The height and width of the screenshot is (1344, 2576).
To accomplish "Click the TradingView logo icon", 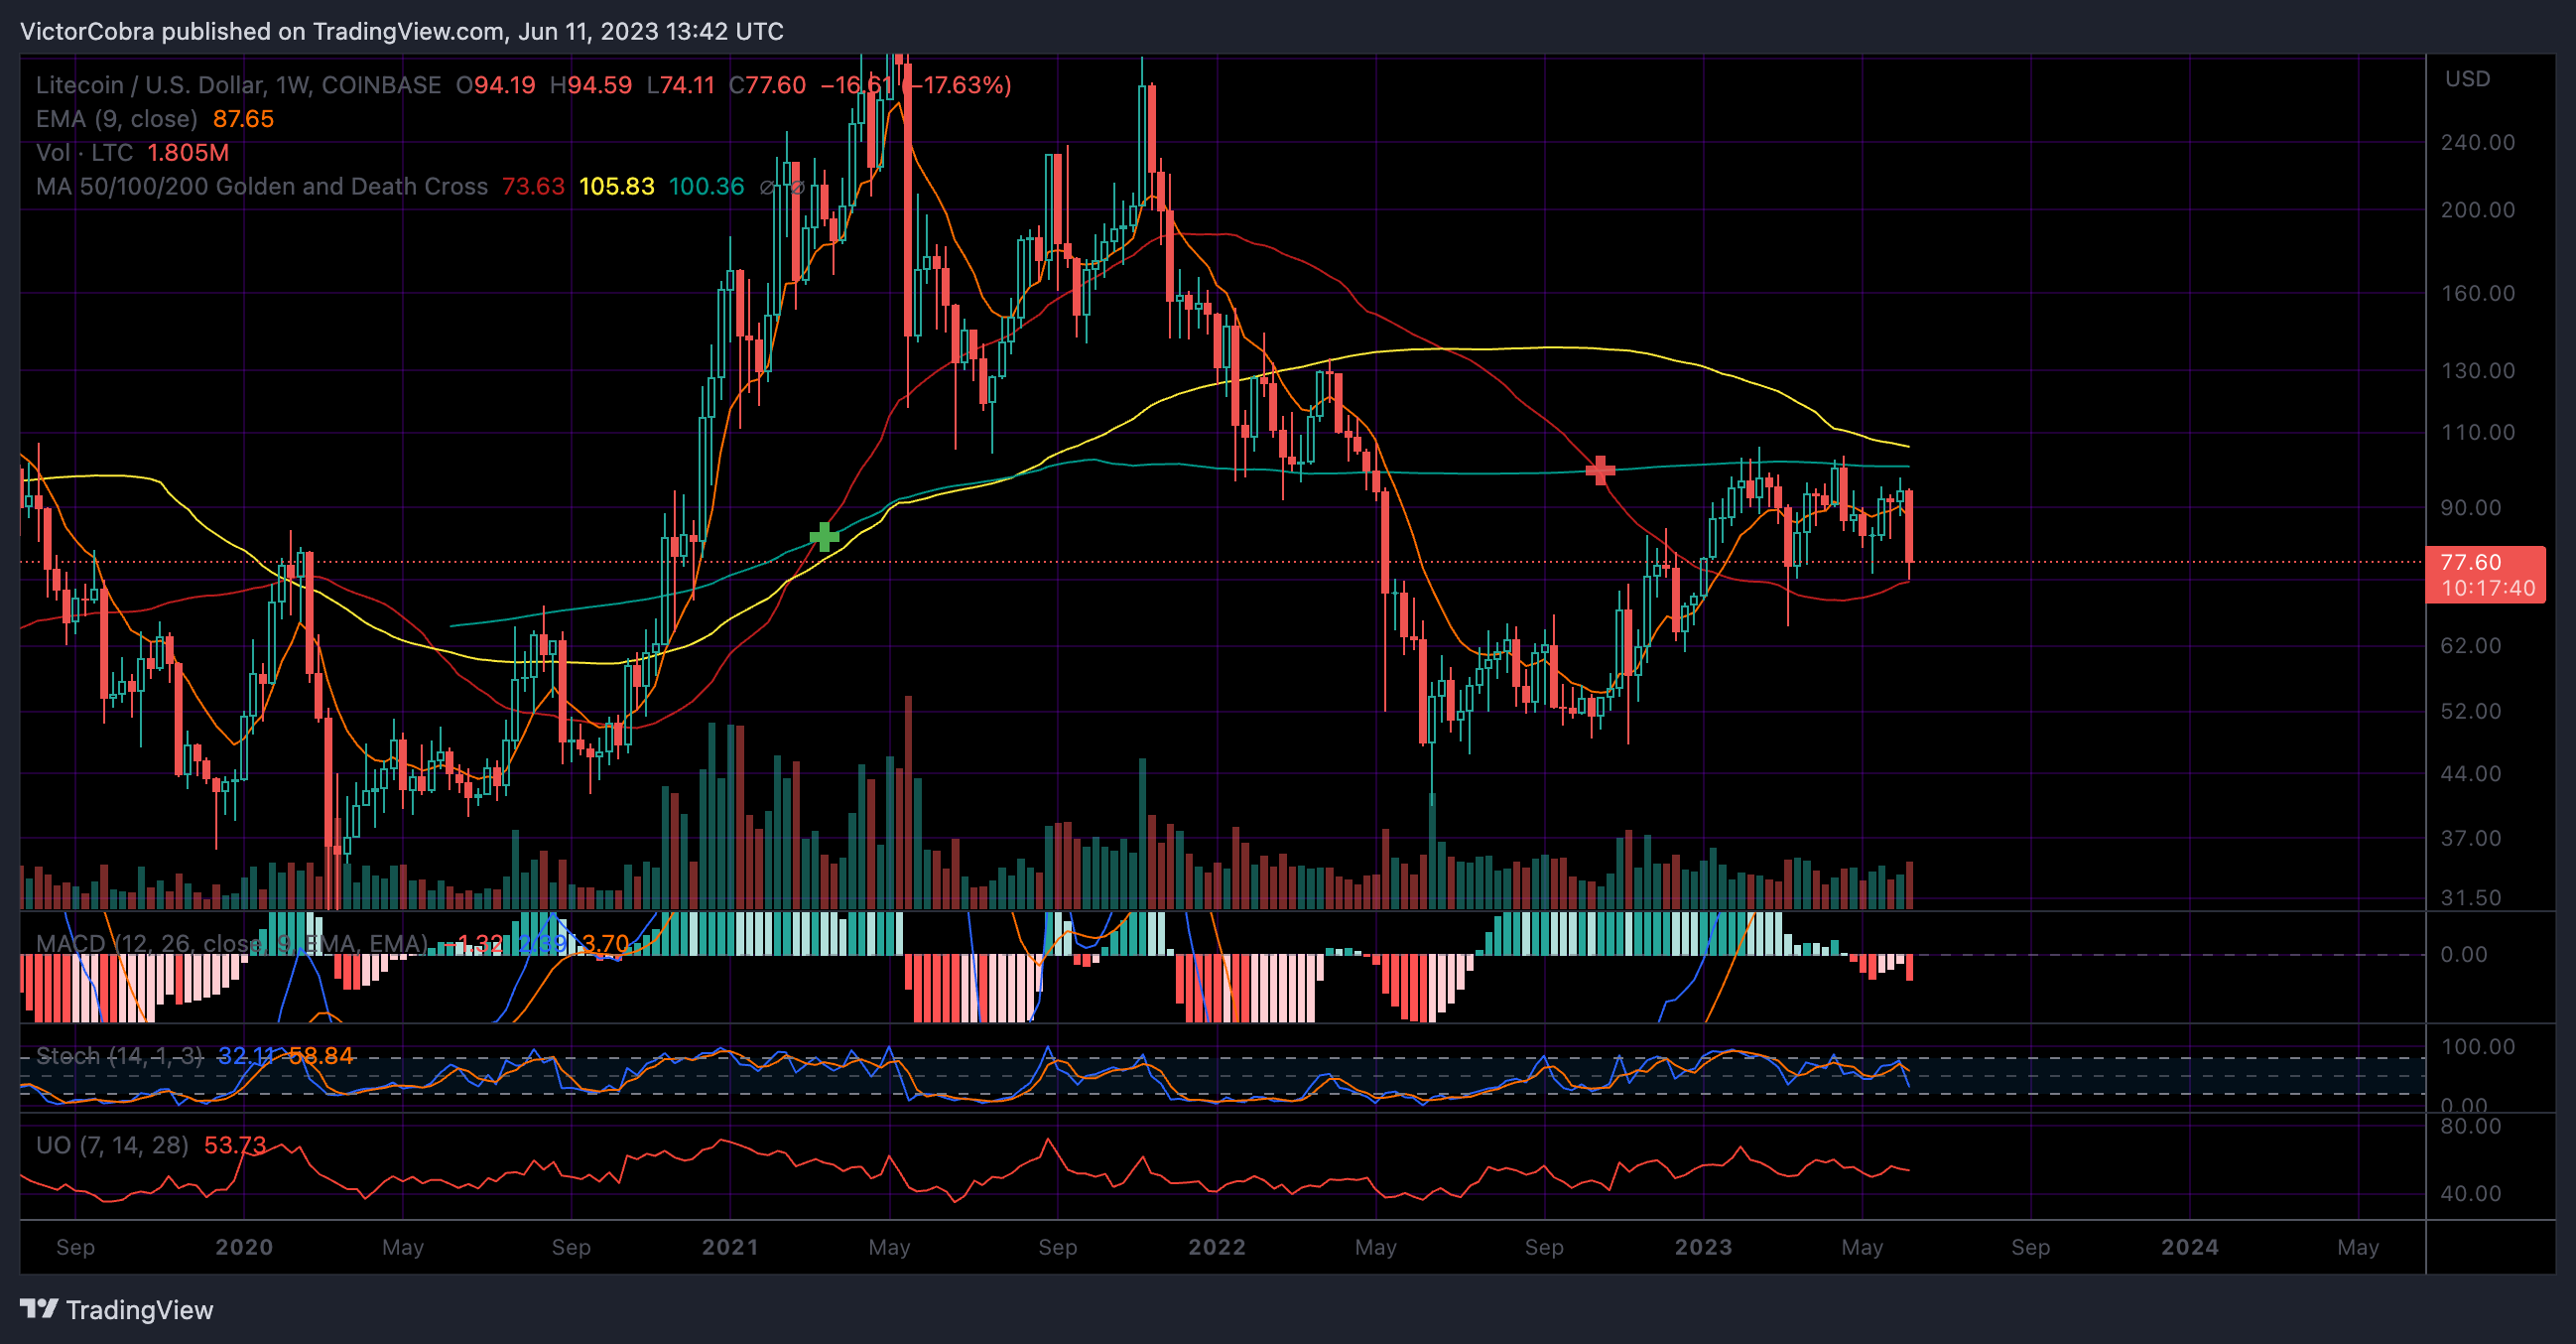I will [x=39, y=1309].
